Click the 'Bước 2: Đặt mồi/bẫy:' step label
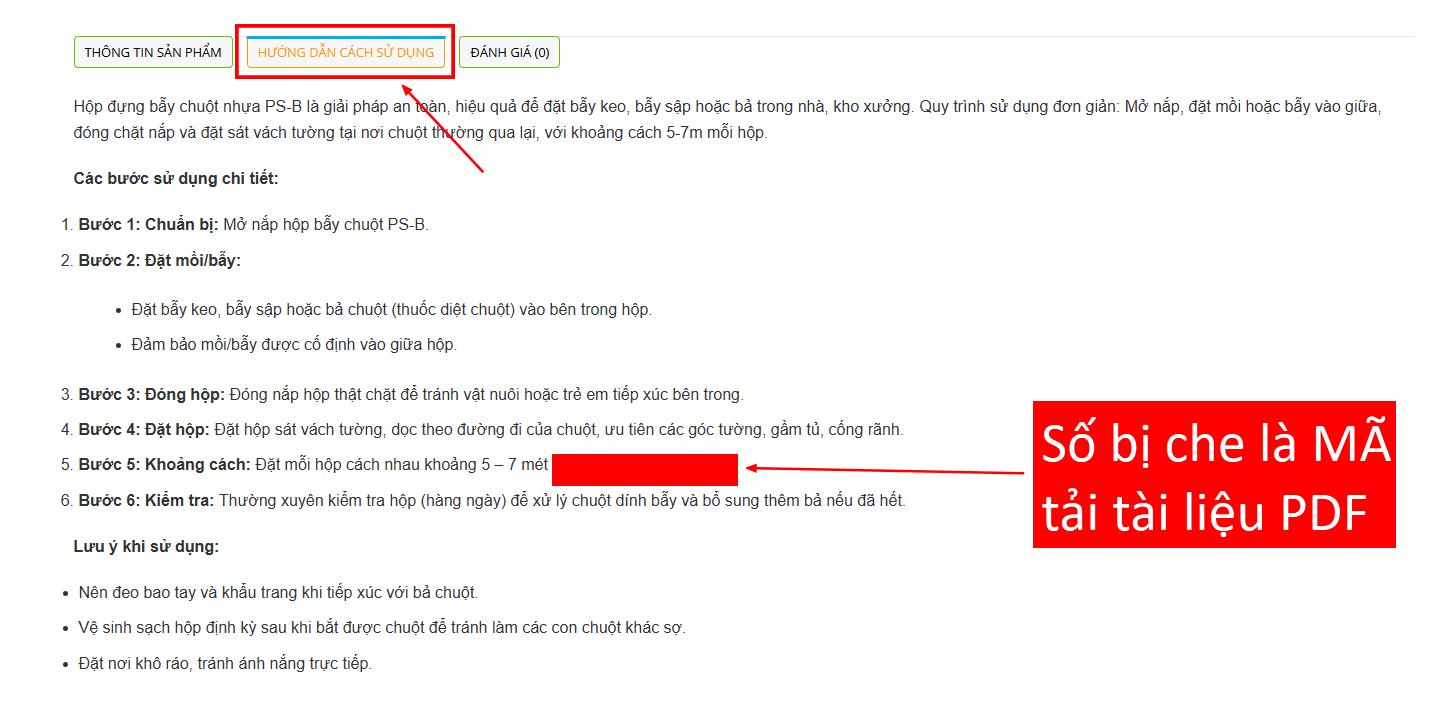The height and width of the screenshot is (701, 1451). [160, 260]
